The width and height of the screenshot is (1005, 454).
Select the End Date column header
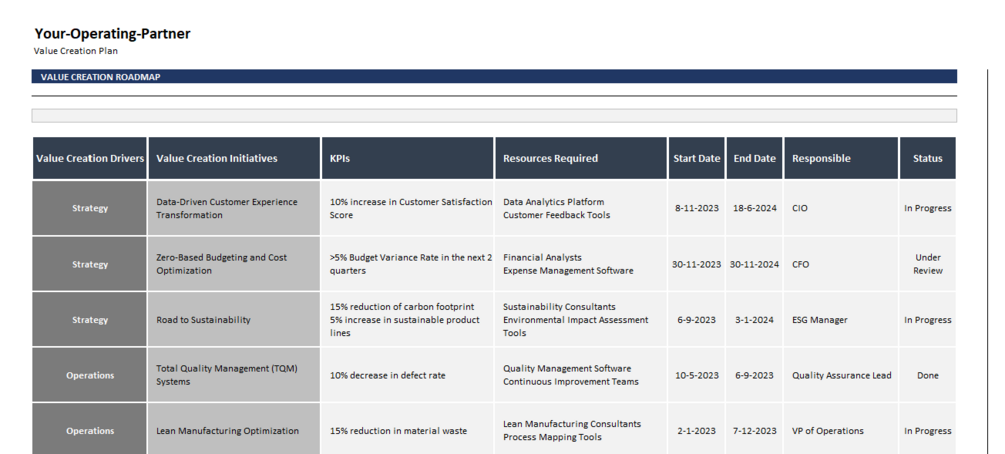coord(754,158)
